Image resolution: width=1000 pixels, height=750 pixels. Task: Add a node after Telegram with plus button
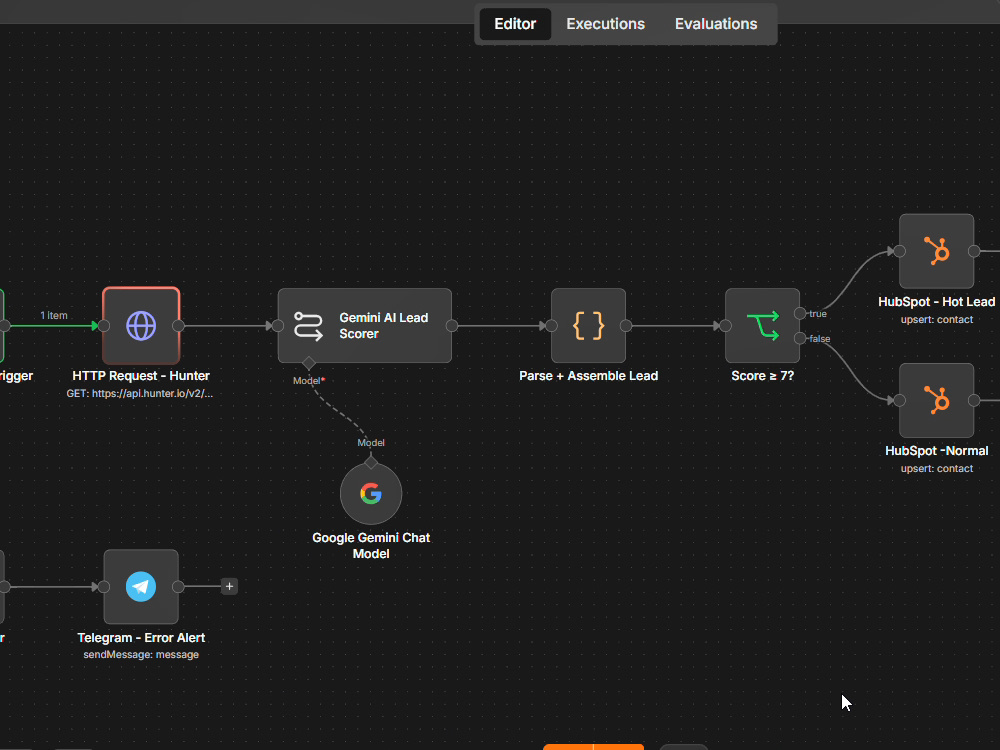tap(230, 587)
